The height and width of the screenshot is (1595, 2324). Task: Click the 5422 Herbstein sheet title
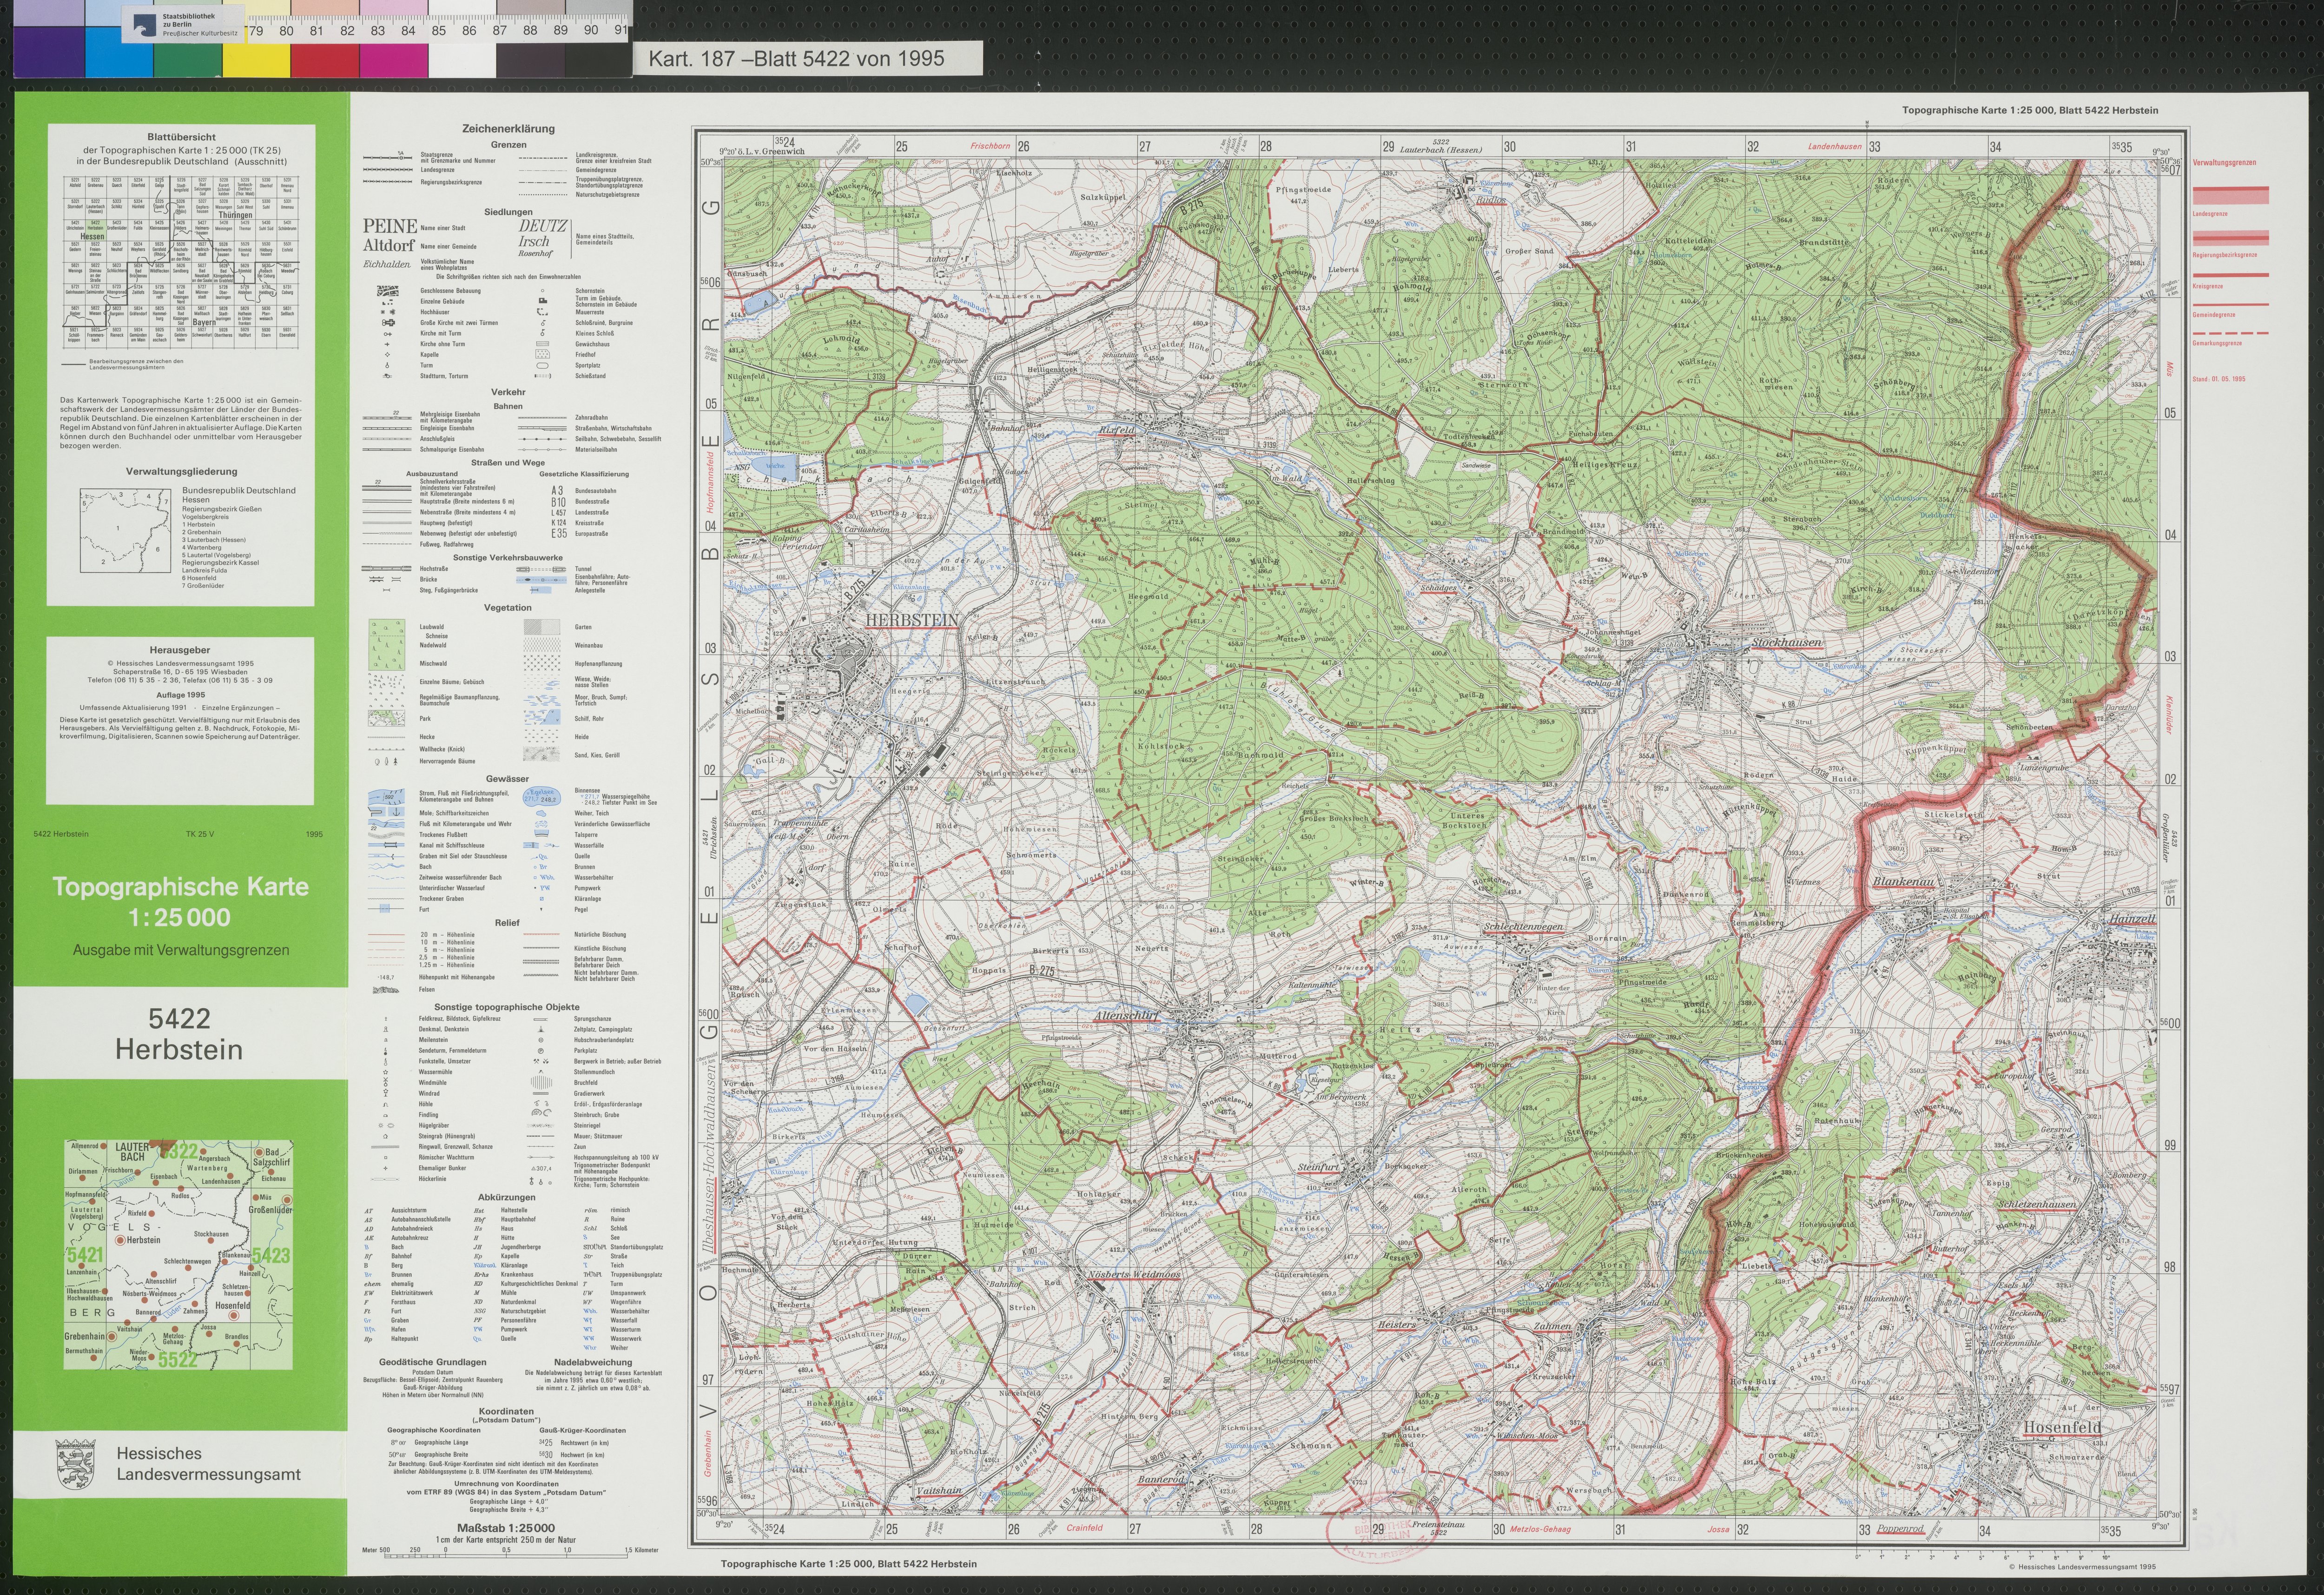[179, 1033]
